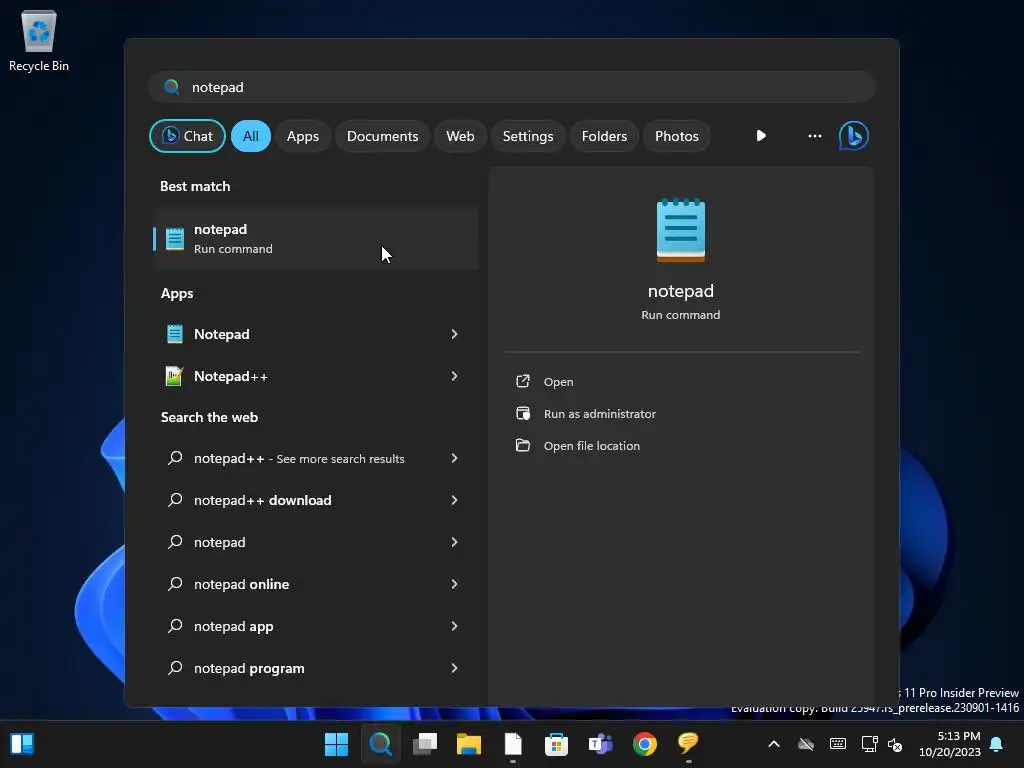Image resolution: width=1024 pixels, height=768 pixels.
Task: Click the search box containing 'notepad'
Action: tap(512, 87)
